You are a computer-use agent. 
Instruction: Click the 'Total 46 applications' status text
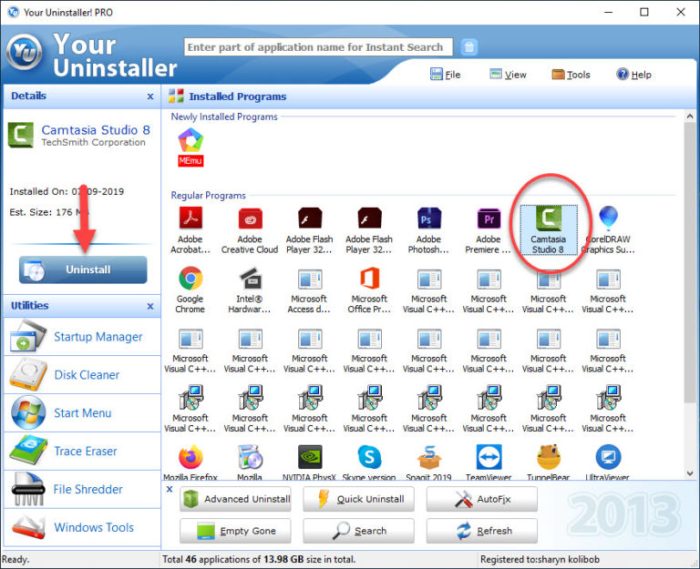click(x=259, y=559)
